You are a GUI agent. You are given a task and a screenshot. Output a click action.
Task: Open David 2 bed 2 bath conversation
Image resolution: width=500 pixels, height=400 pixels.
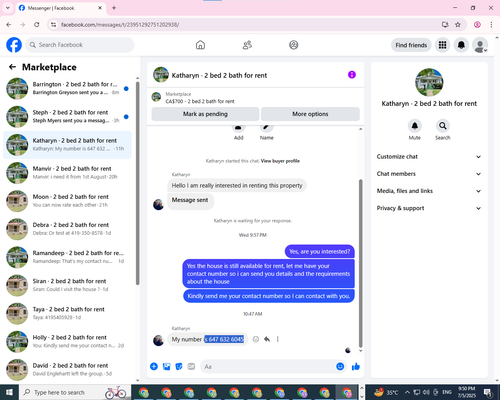tap(68, 369)
